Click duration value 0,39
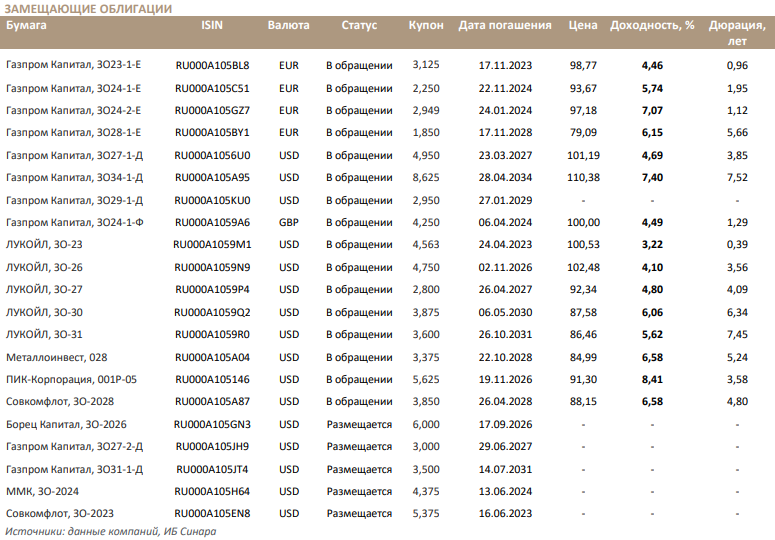Image resolution: width=775 pixels, height=540 pixels. pyautogui.click(x=737, y=245)
